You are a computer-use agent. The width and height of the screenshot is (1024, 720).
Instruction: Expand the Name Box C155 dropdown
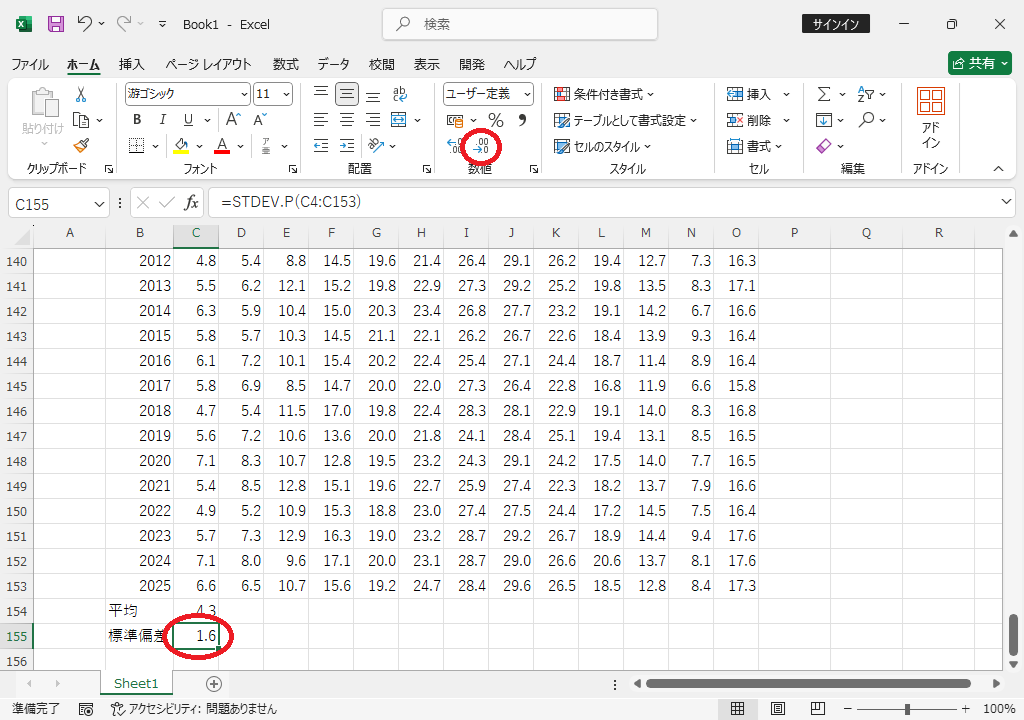[x=99, y=205]
